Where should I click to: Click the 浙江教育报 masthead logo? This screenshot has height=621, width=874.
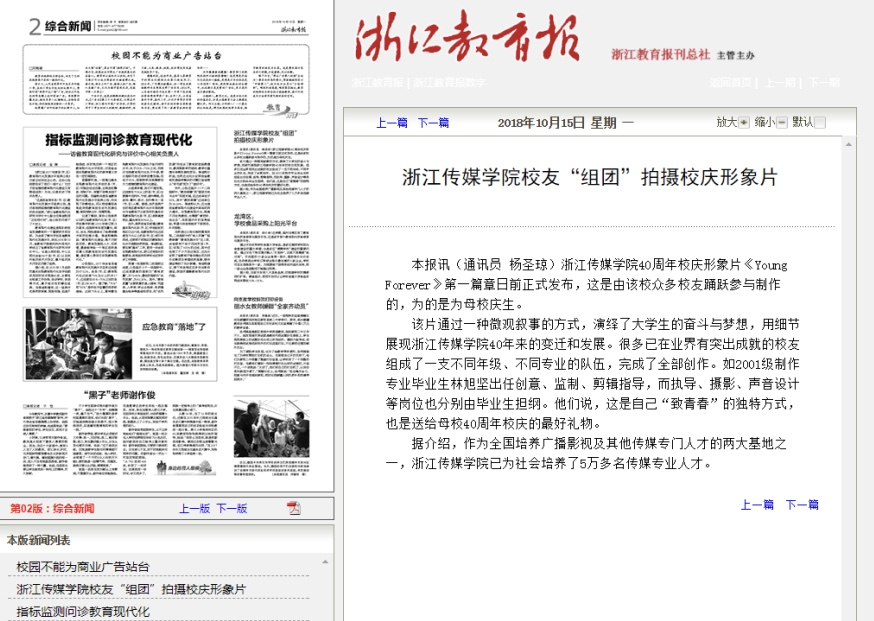coord(467,37)
